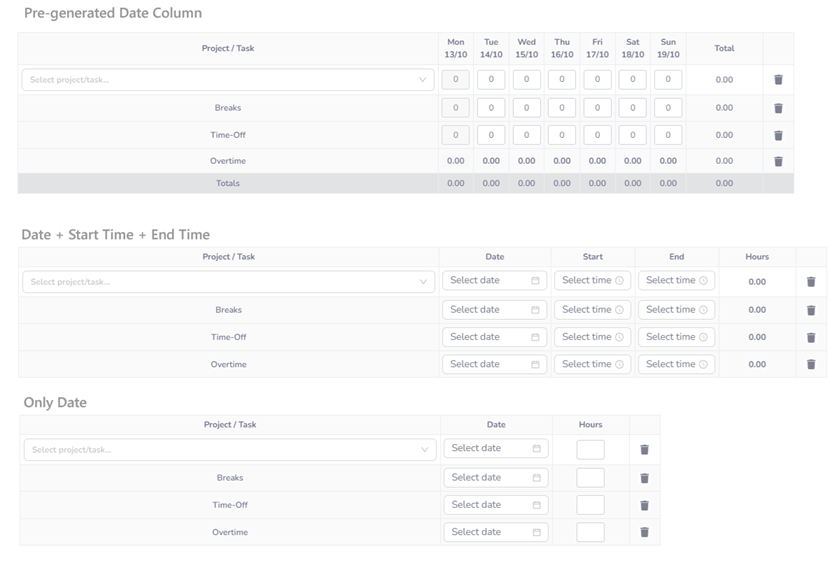This screenshot has width=839, height=570.
Task: Open project/task dropdown in Pre-generated Date Column table
Action: pos(227,80)
